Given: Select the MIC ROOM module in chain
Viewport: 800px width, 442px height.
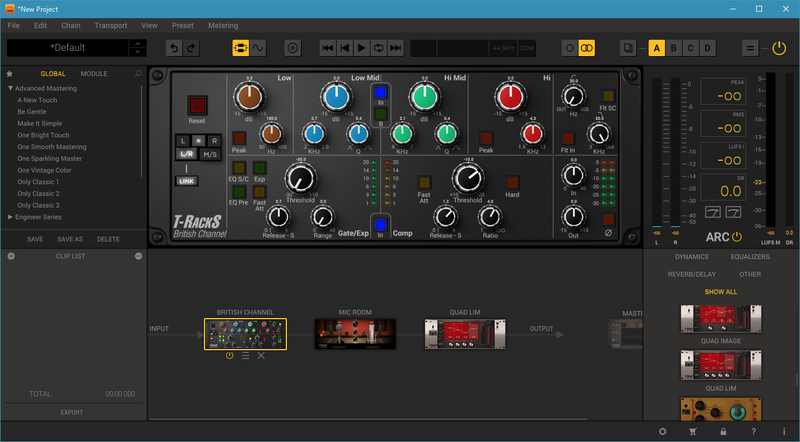Looking at the screenshot, I should point(355,334).
